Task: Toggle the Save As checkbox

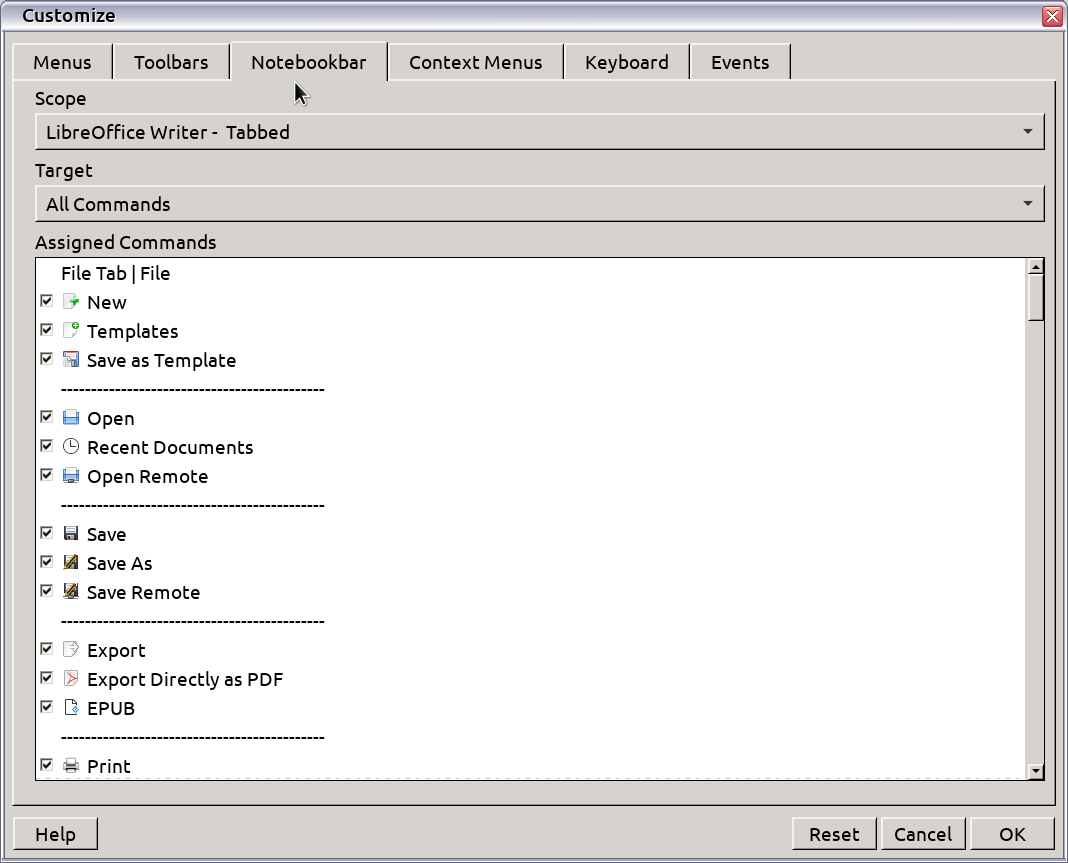Action: click(46, 561)
